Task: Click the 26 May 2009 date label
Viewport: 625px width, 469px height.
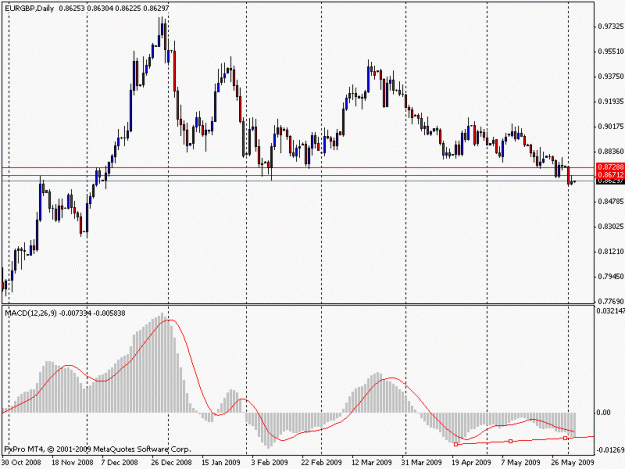Action: pyautogui.click(x=572, y=462)
